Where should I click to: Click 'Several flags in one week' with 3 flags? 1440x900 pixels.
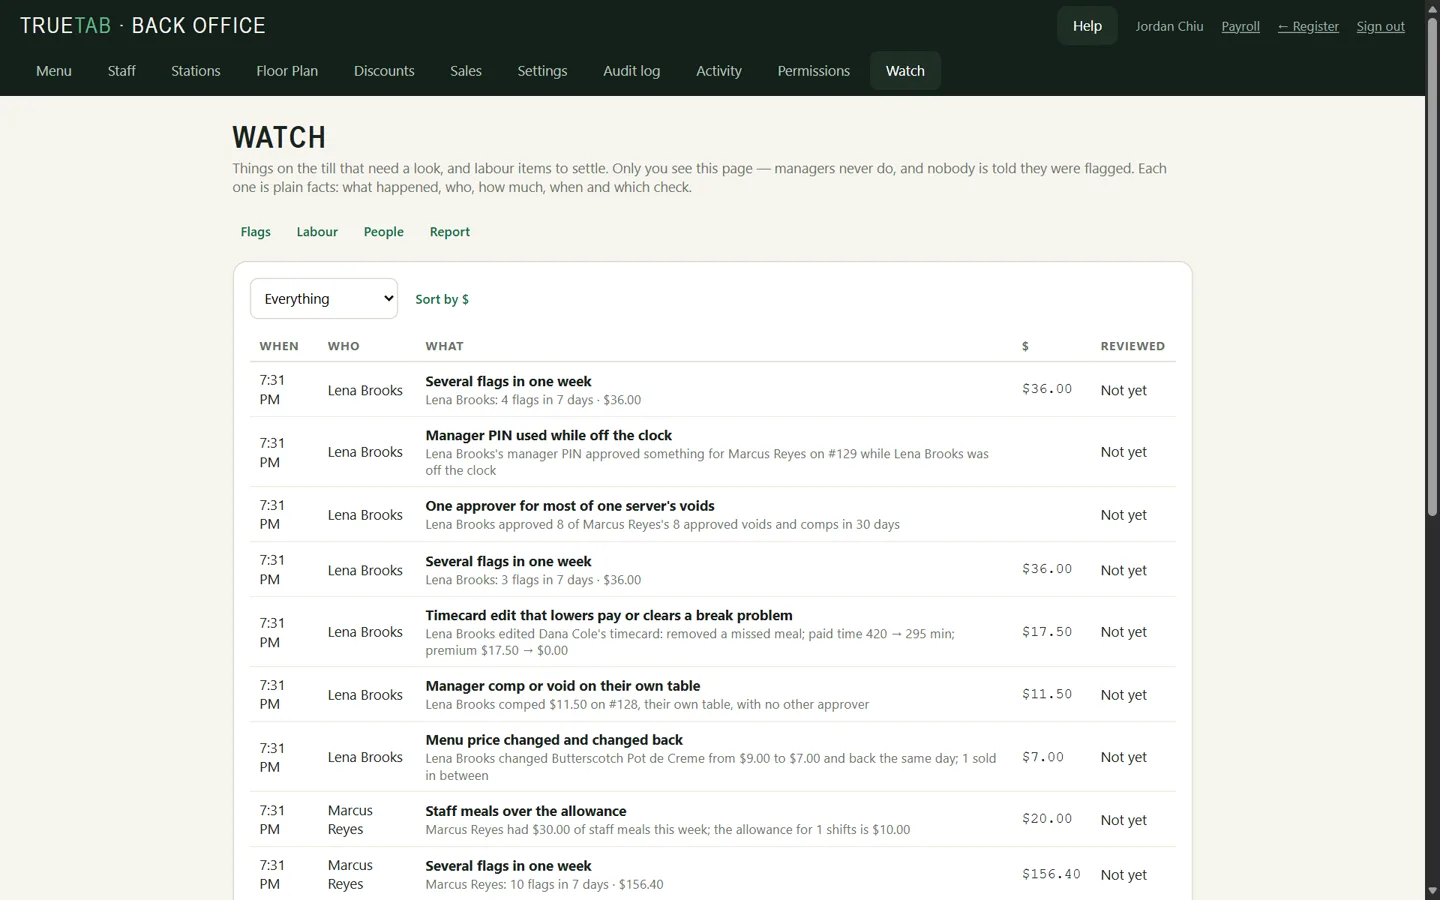508,561
